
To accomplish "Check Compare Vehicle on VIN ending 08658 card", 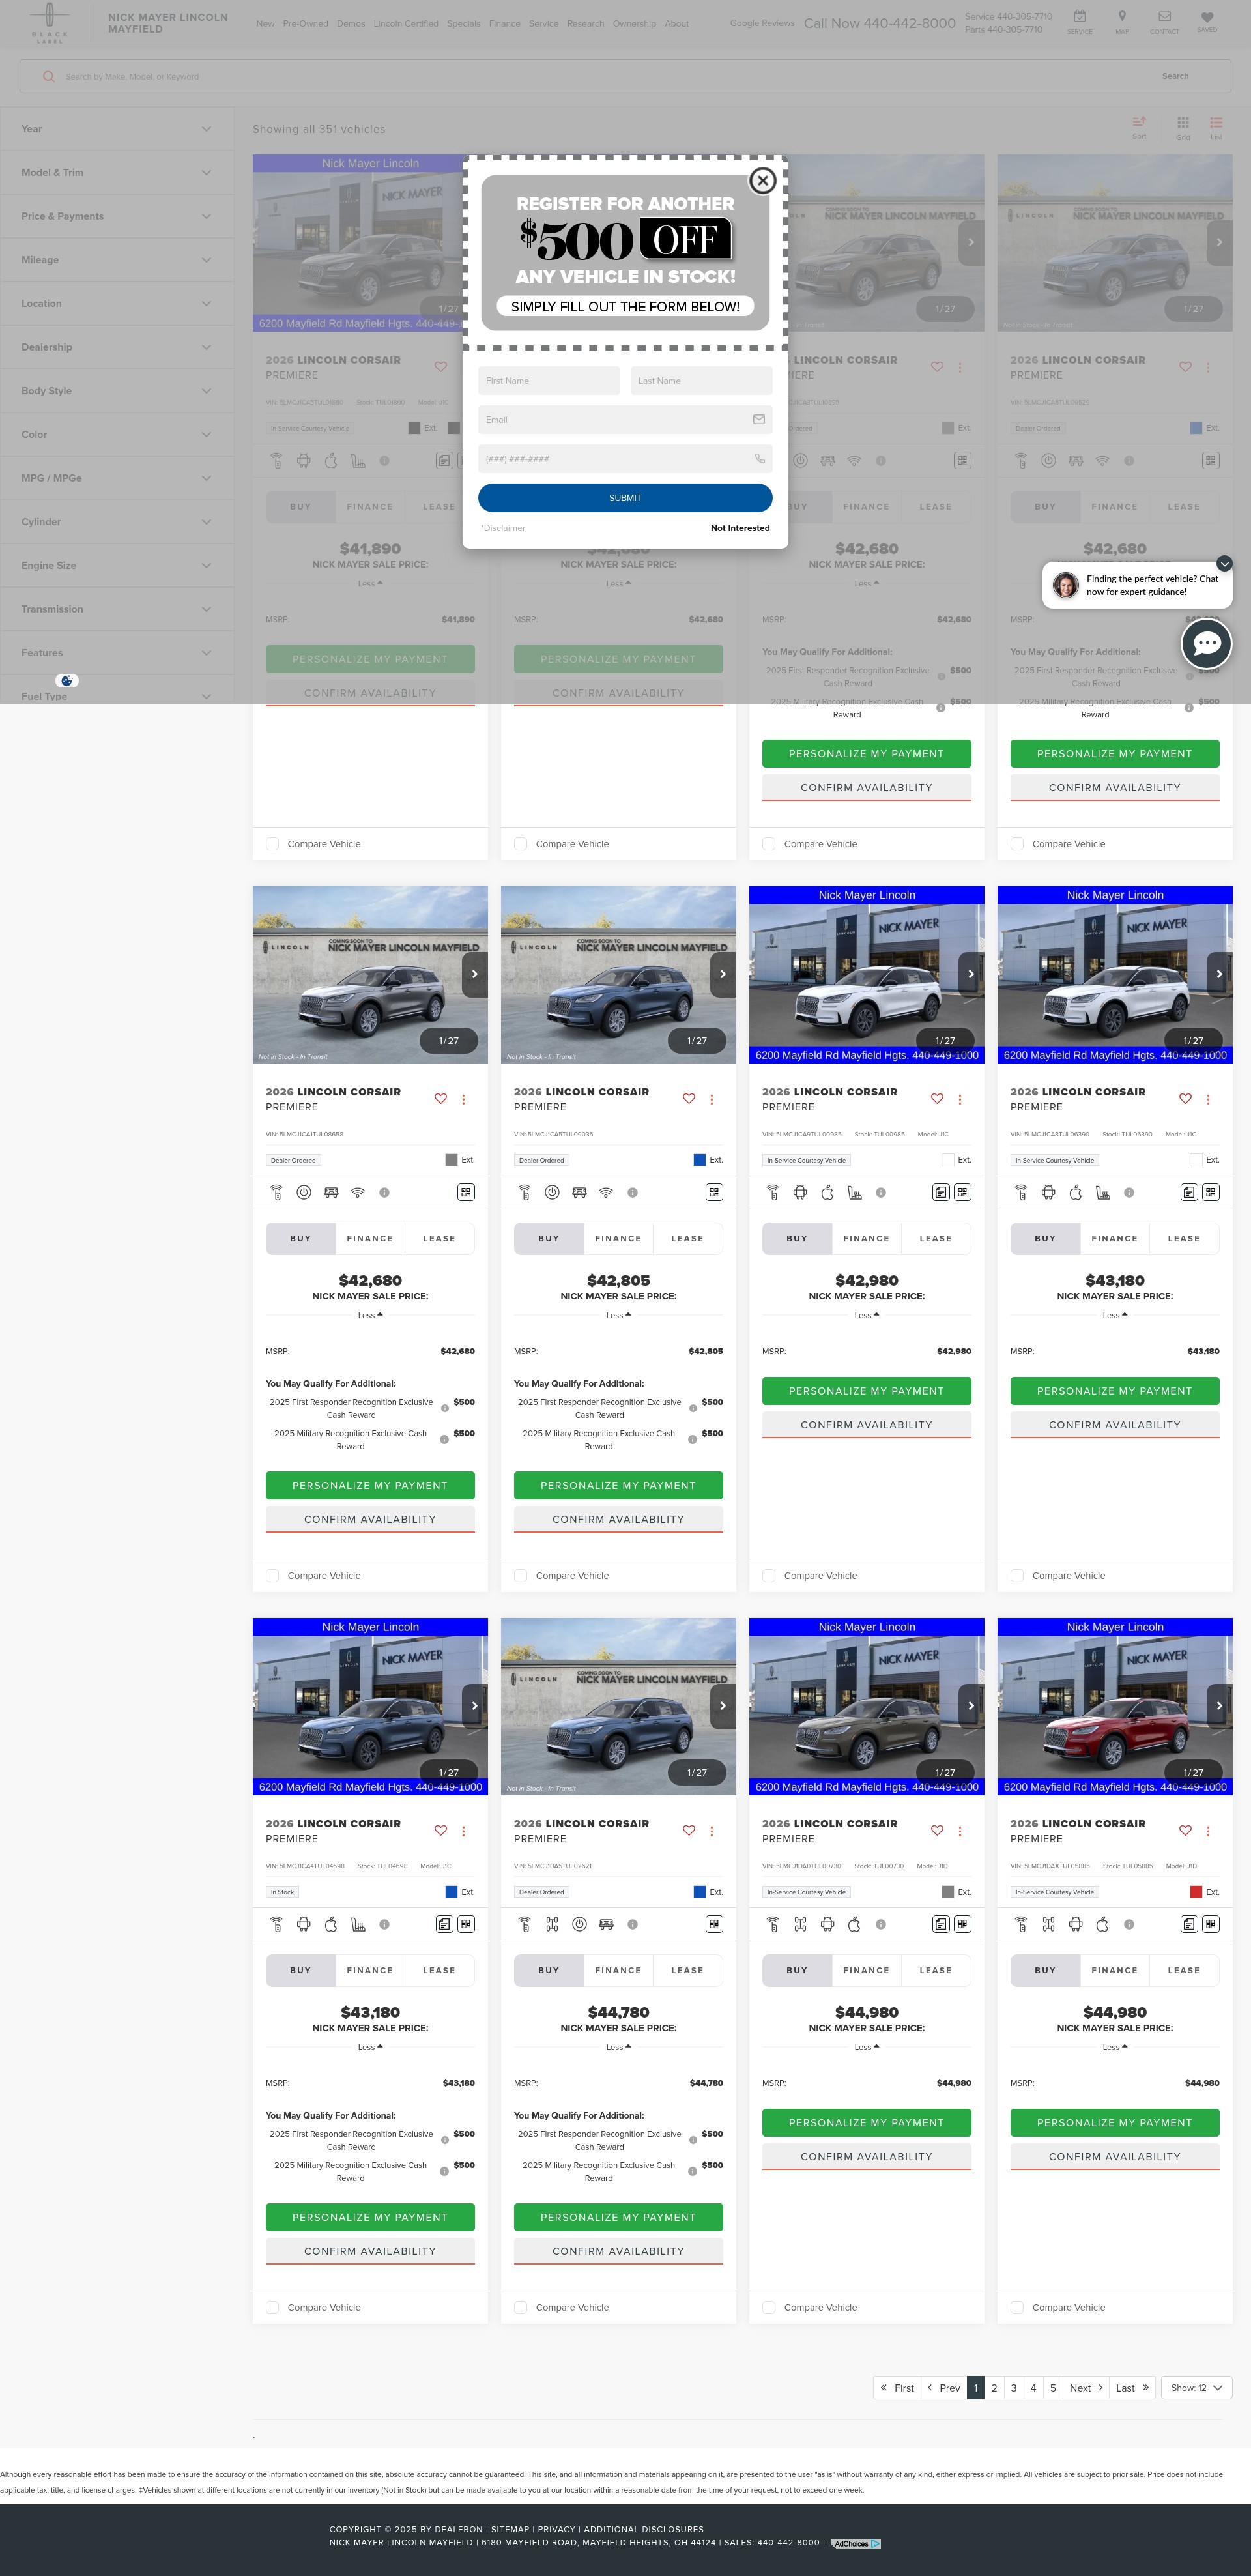I will [x=272, y=1576].
